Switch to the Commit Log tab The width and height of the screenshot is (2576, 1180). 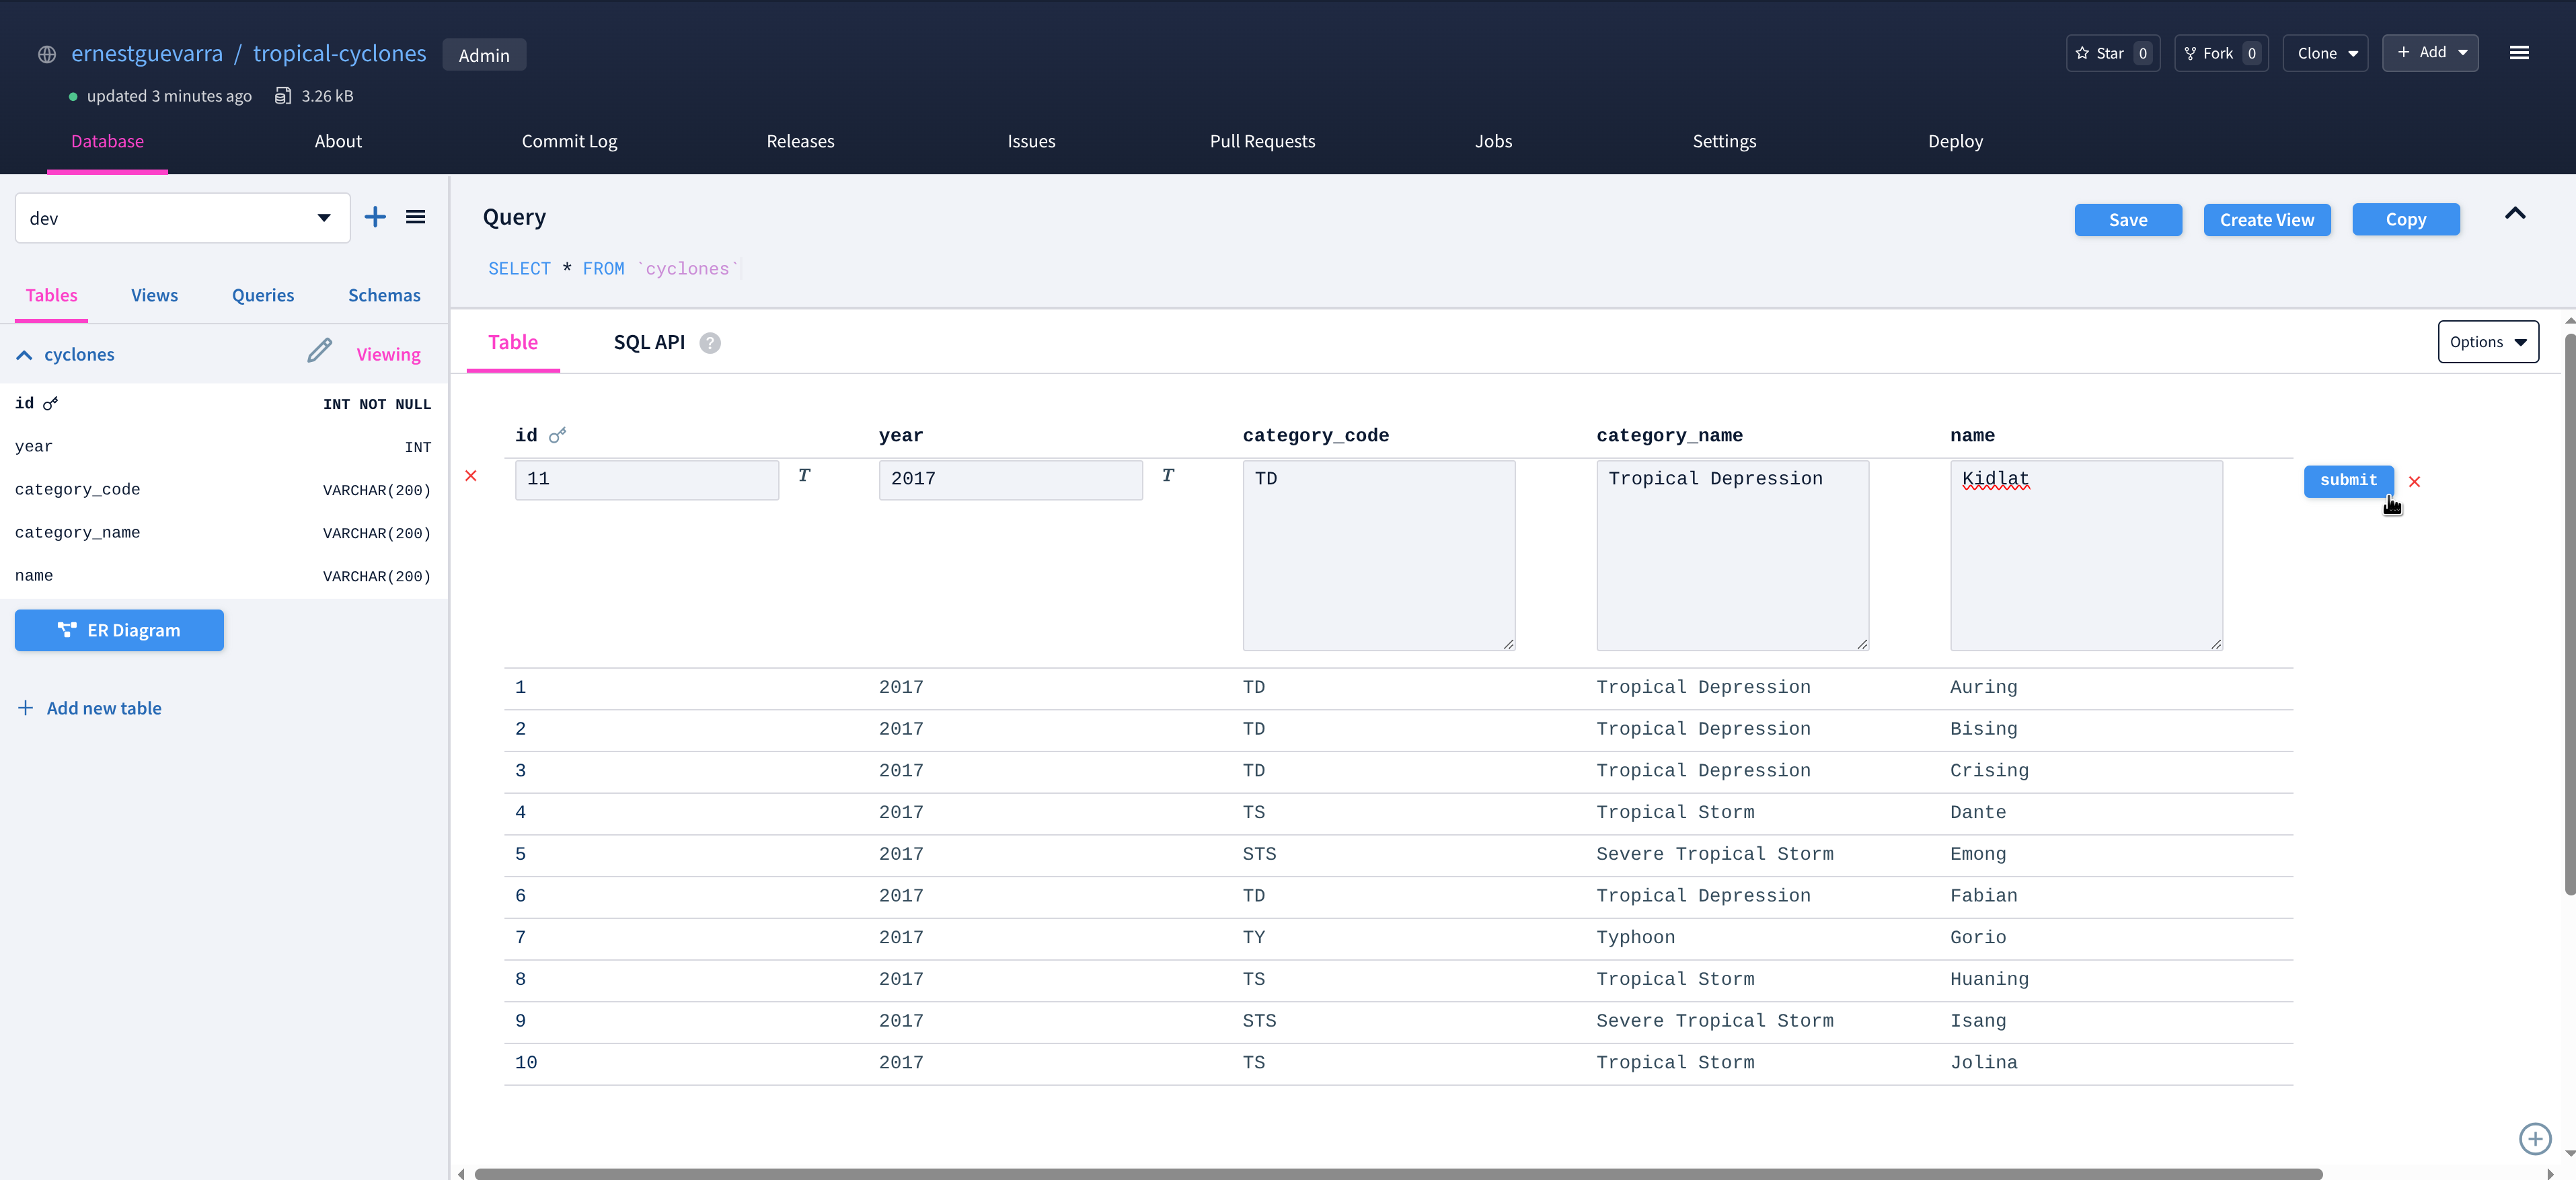point(569,141)
